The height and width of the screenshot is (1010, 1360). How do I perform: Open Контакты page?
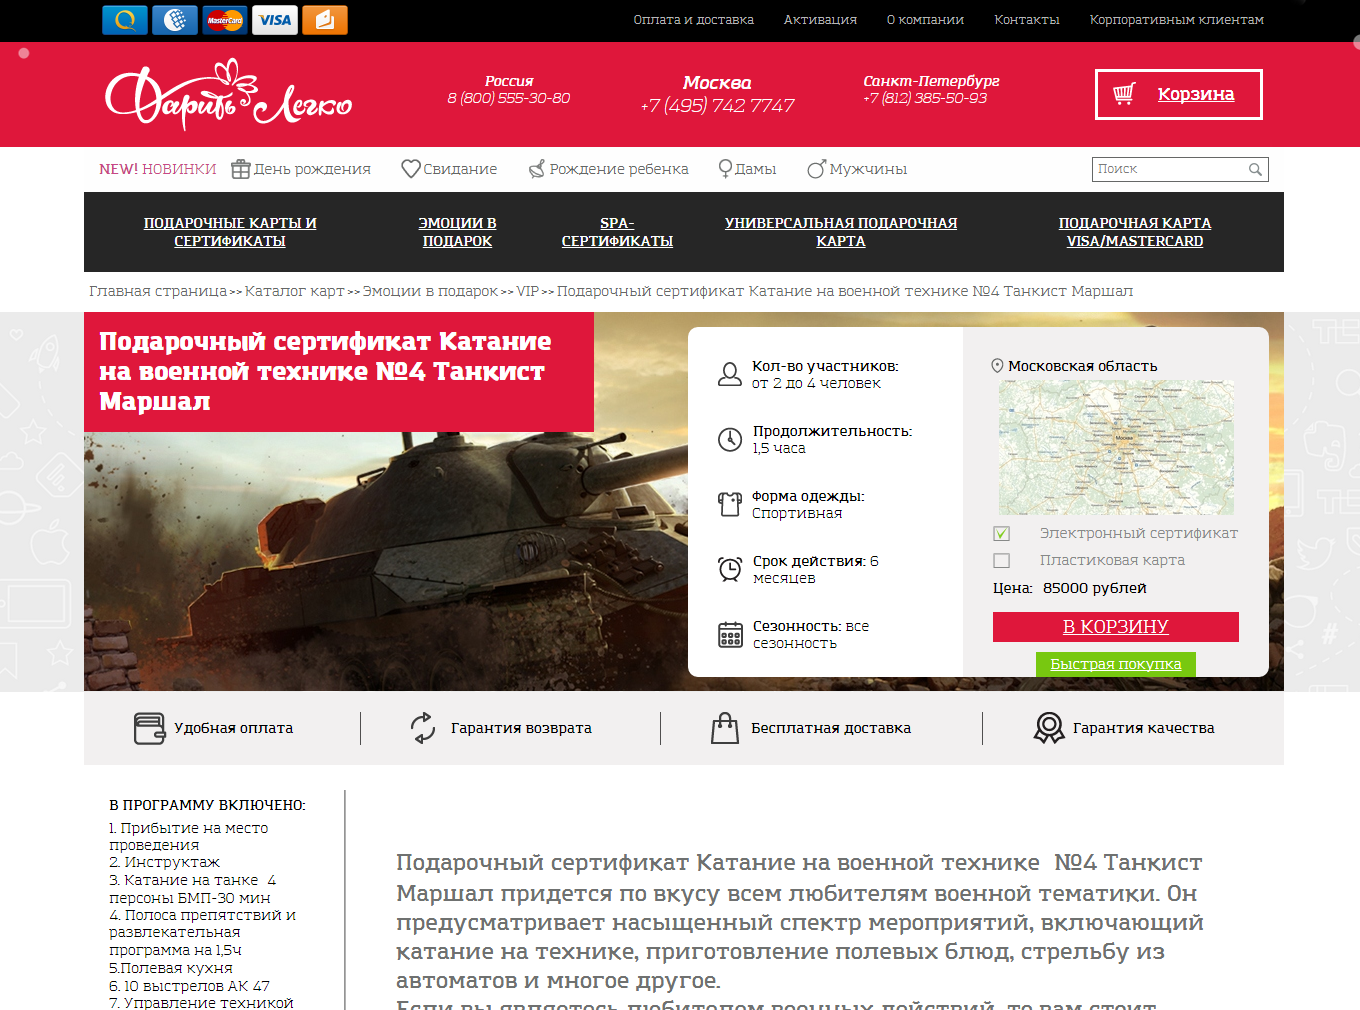pyautogui.click(x=1027, y=20)
